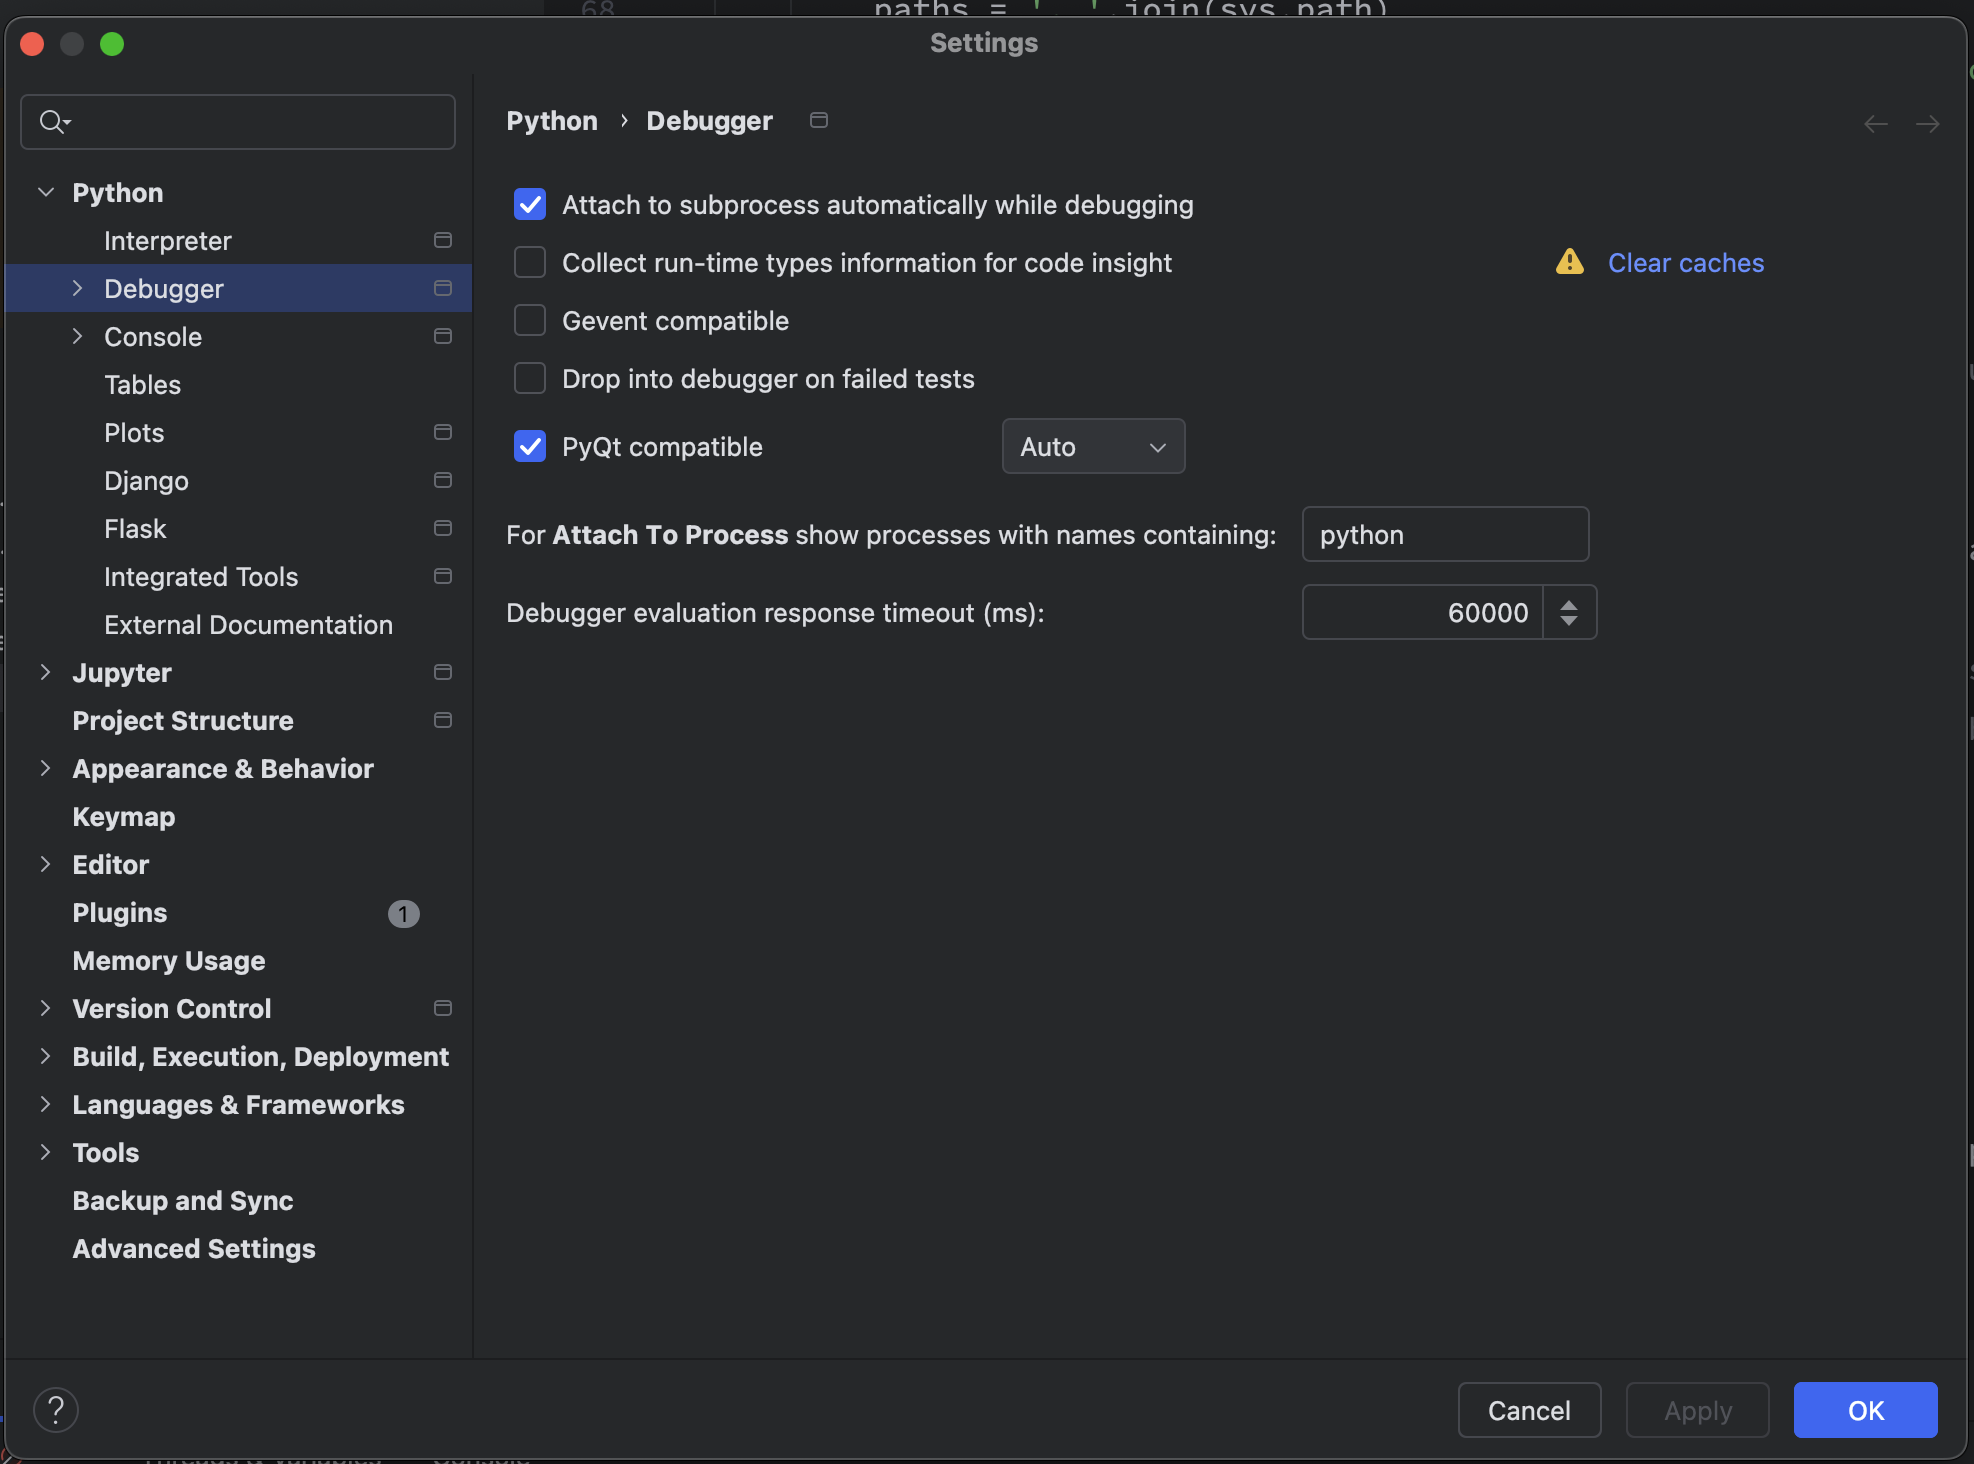This screenshot has height=1464, width=1974.
Task: Open the PyQt compatible Auto dropdown
Action: [1092, 446]
